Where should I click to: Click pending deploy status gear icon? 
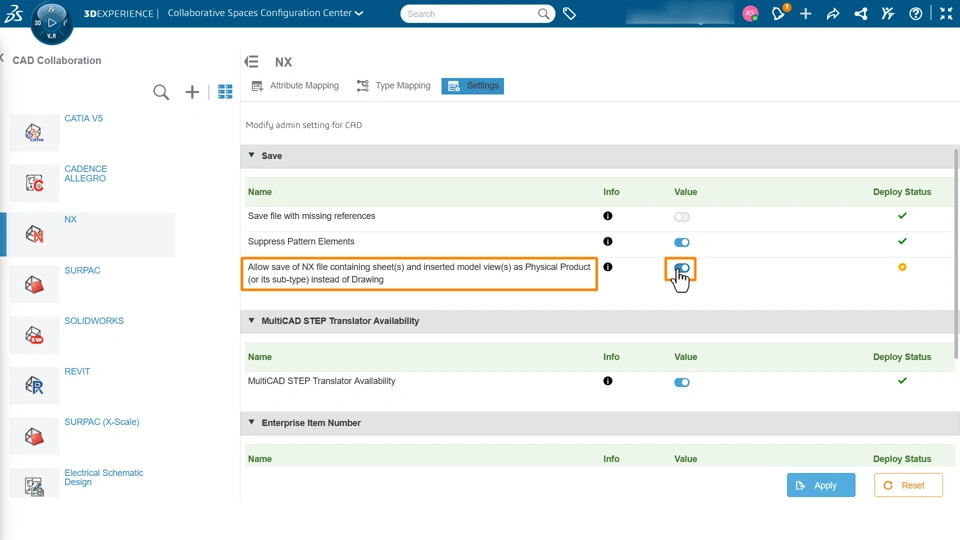[x=902, y=267]
